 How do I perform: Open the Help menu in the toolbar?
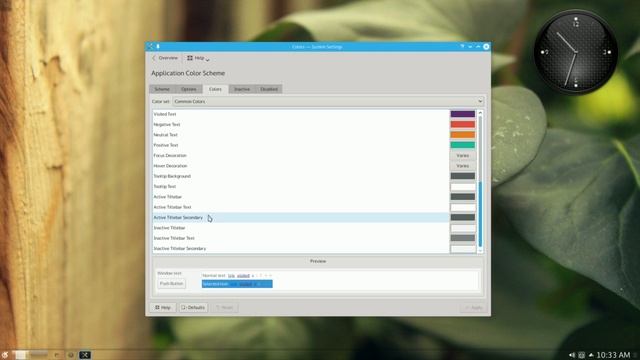[x=198, y=58]
